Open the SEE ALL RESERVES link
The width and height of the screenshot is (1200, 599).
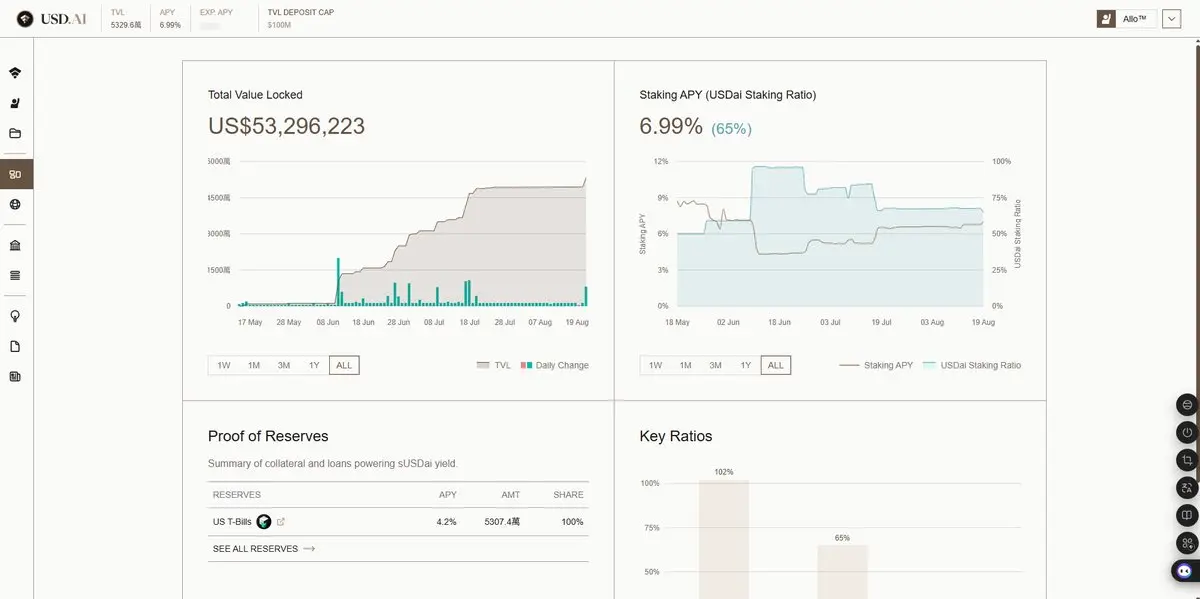click(264, 549)
